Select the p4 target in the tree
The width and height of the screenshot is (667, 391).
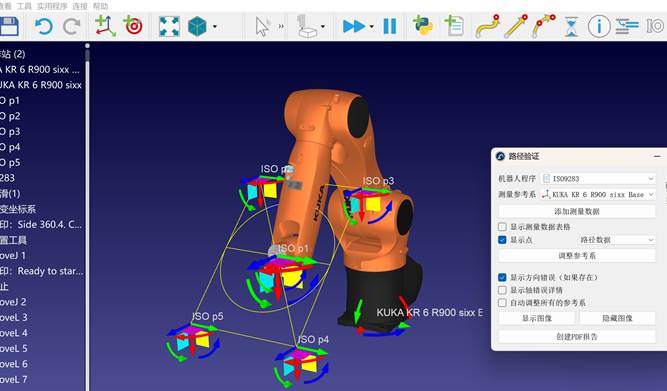(10, 147)
